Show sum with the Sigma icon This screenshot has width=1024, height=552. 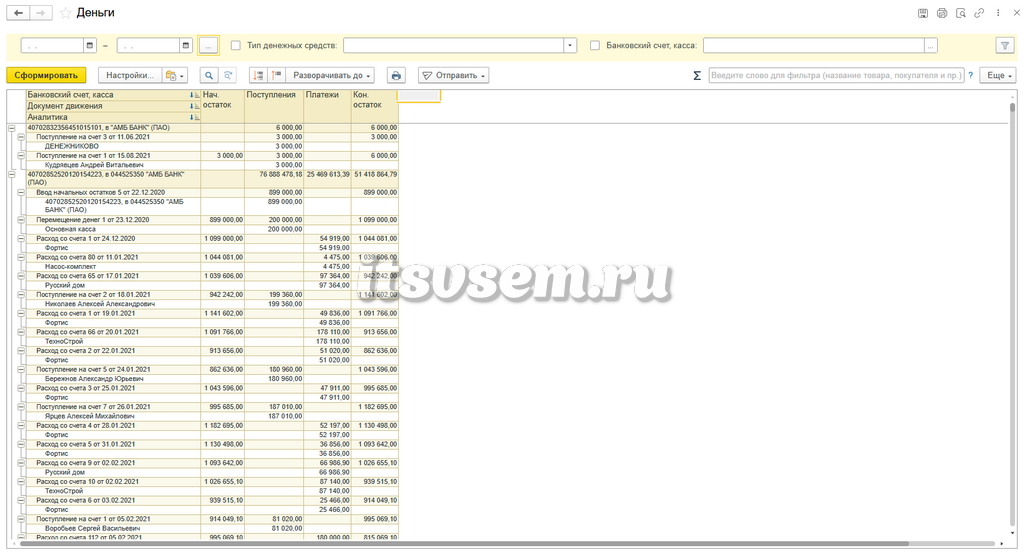(697, 75)
